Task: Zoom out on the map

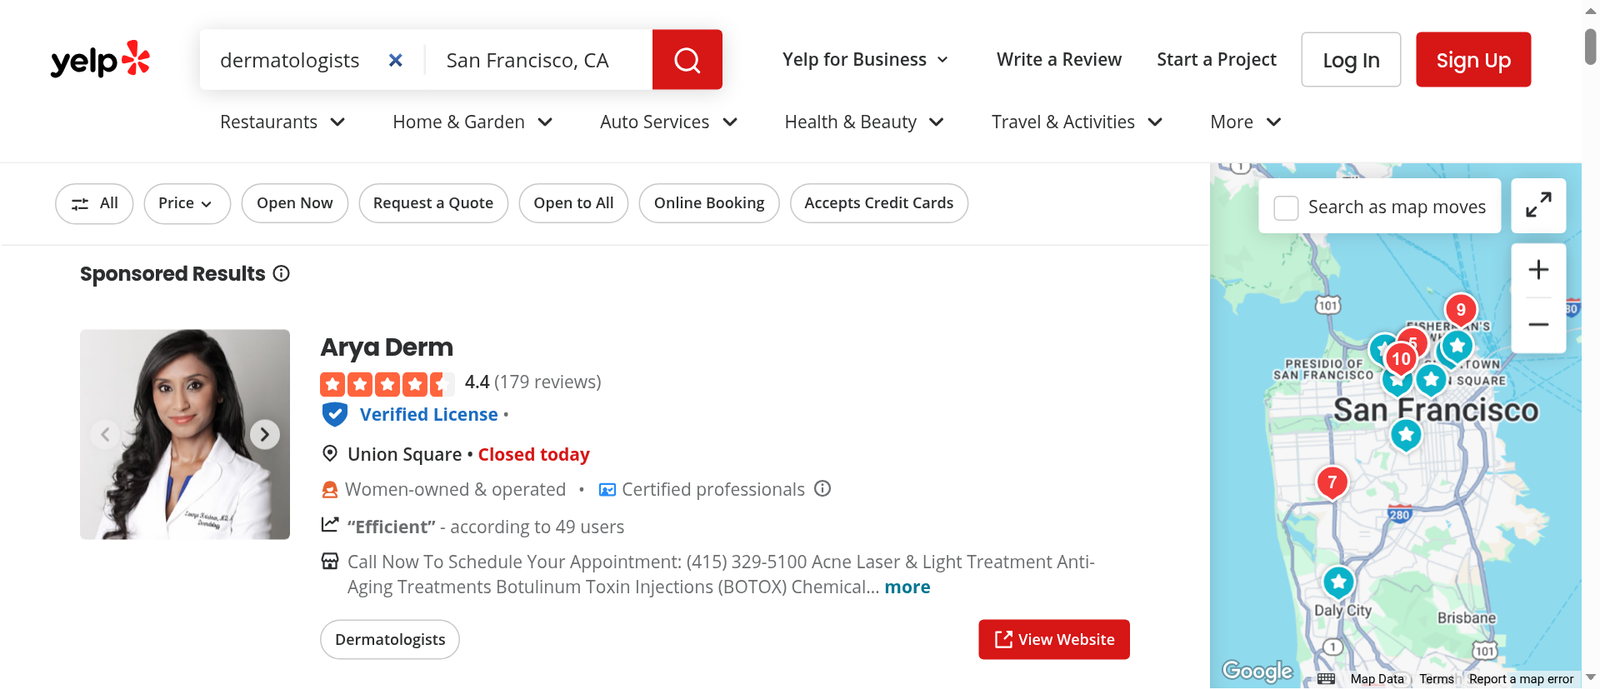Action: pyautogui.click(x=1538, y=324)
